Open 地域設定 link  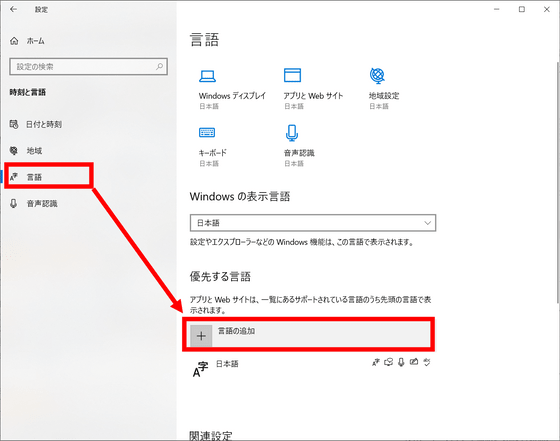(x=384, y=96)
